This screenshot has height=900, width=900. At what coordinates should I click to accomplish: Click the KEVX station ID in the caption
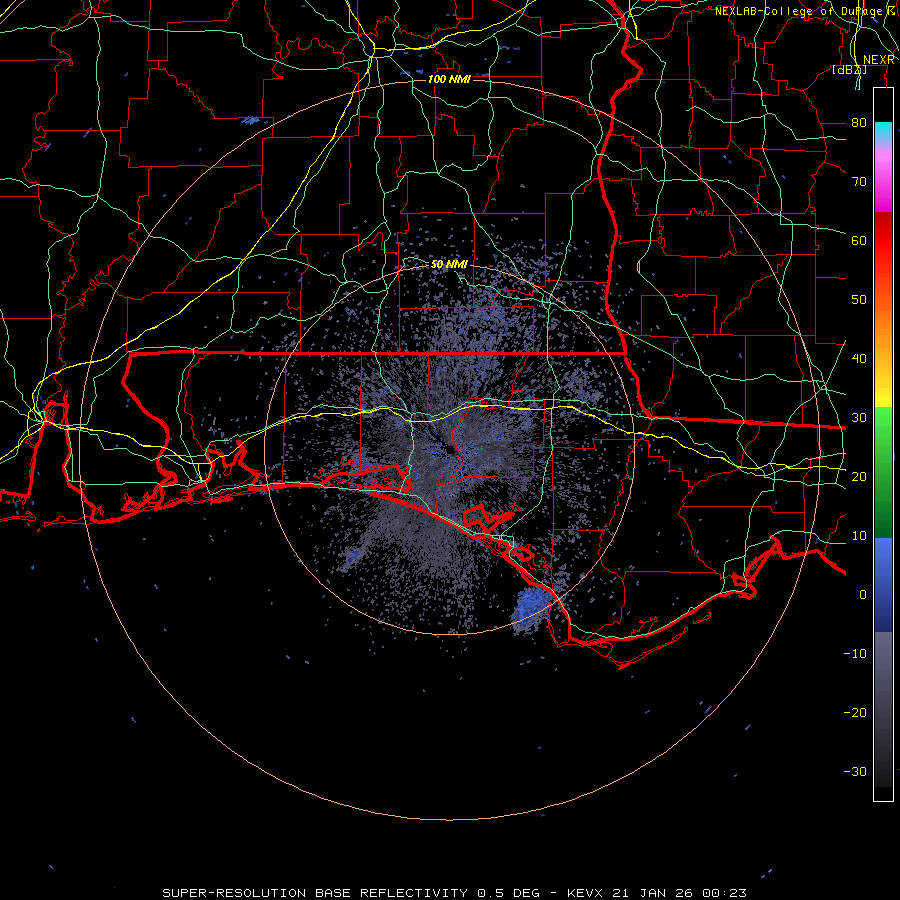click(584, 893)
